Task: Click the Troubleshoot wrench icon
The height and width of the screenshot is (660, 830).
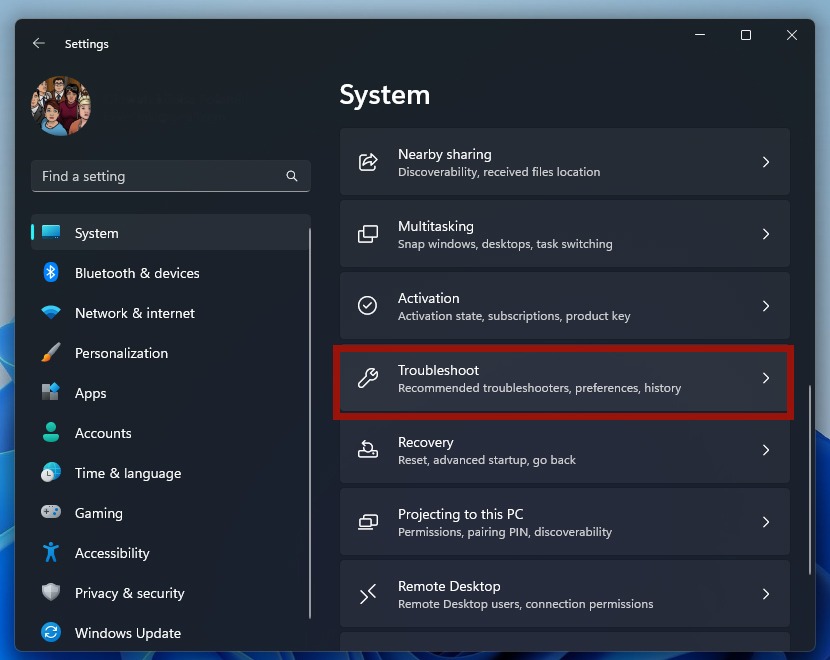Action: tap(368, 378)
